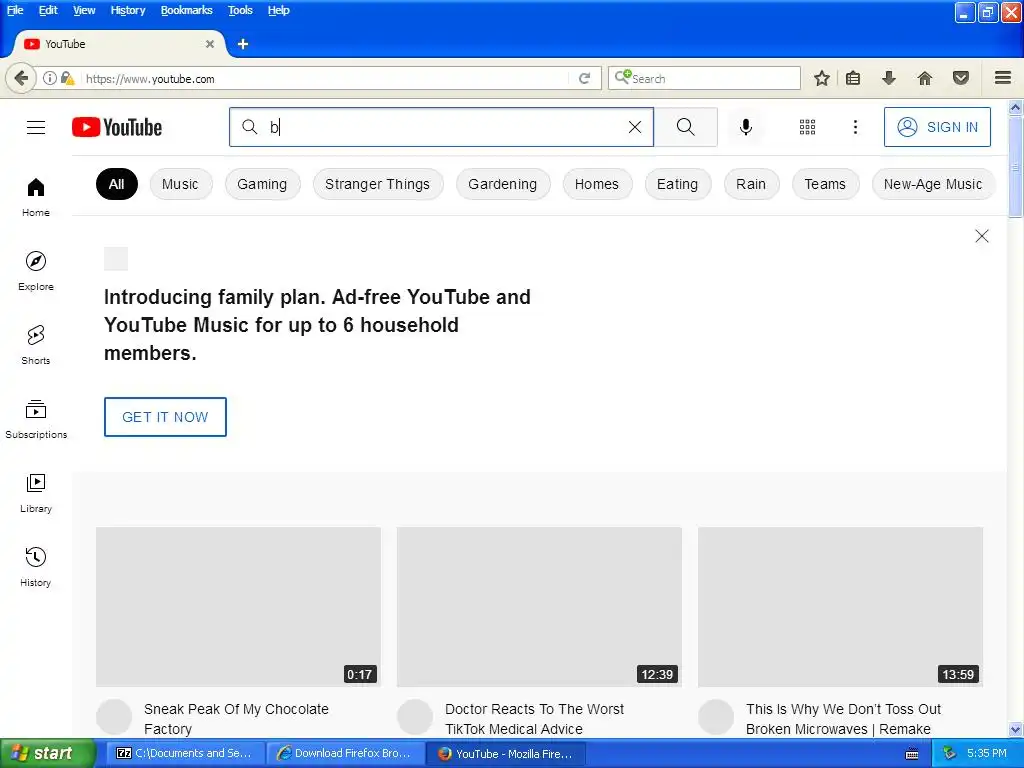The image size is (1024, 768).
Task: Open Shorts in the sidebar
Action: tap(36, 345)
